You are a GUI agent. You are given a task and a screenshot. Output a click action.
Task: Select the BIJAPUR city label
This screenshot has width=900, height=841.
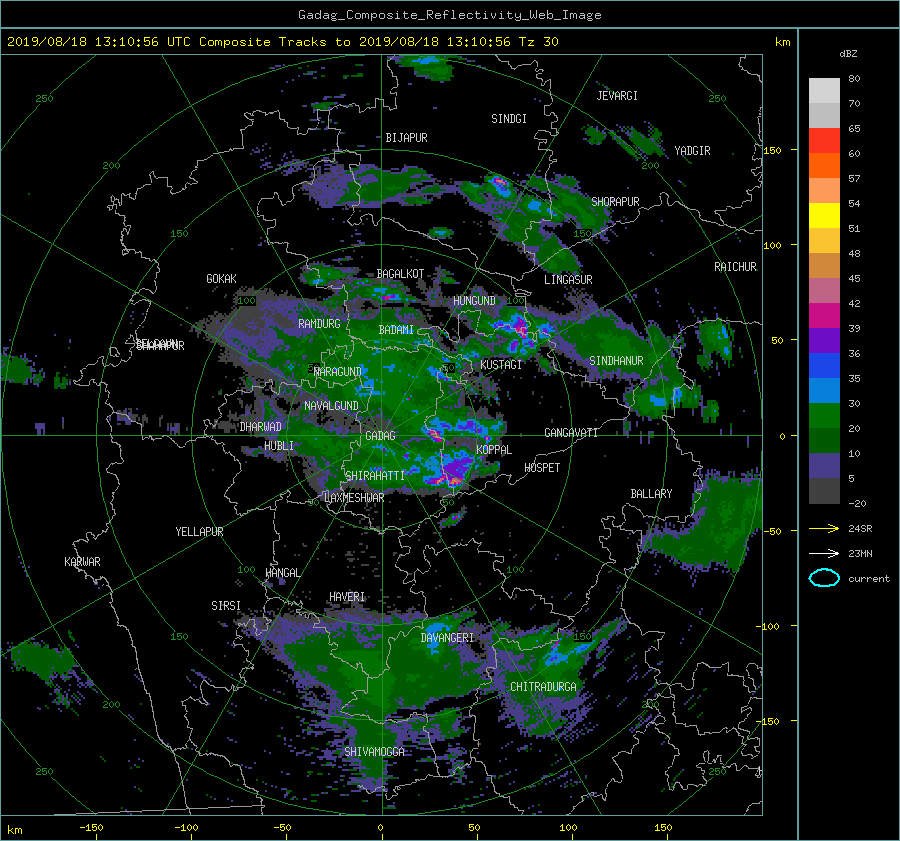click(x=406, y=138)
